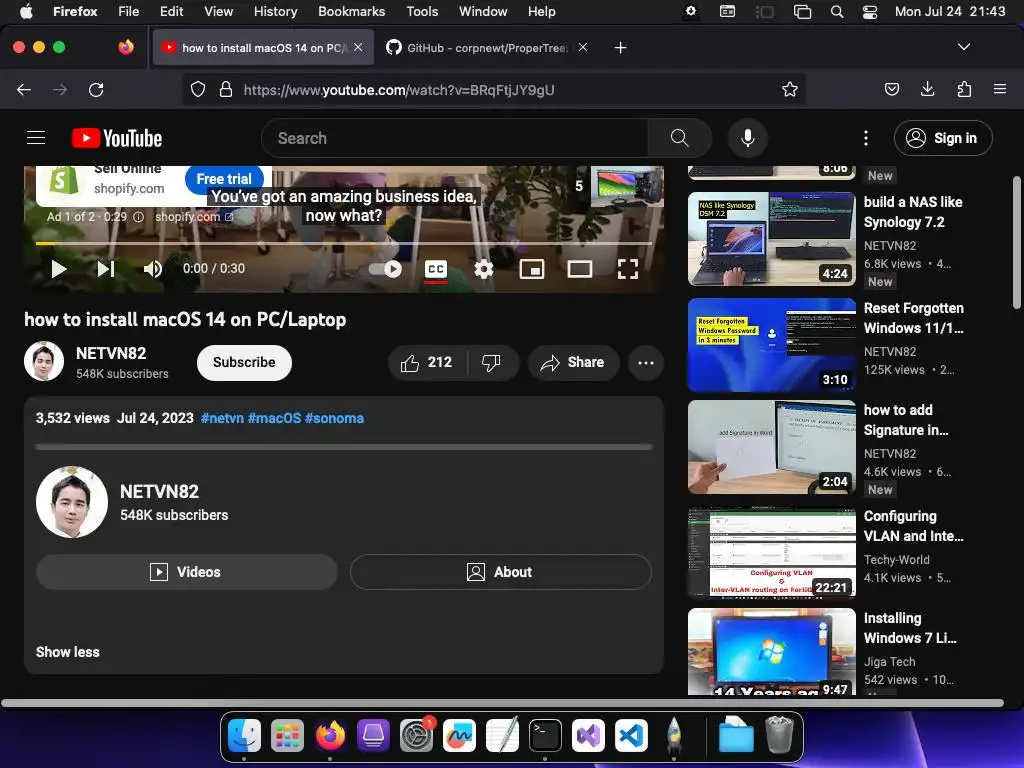This screenshot has height=768, width=1024.
Task: Open the History menu
Action: 275,11
